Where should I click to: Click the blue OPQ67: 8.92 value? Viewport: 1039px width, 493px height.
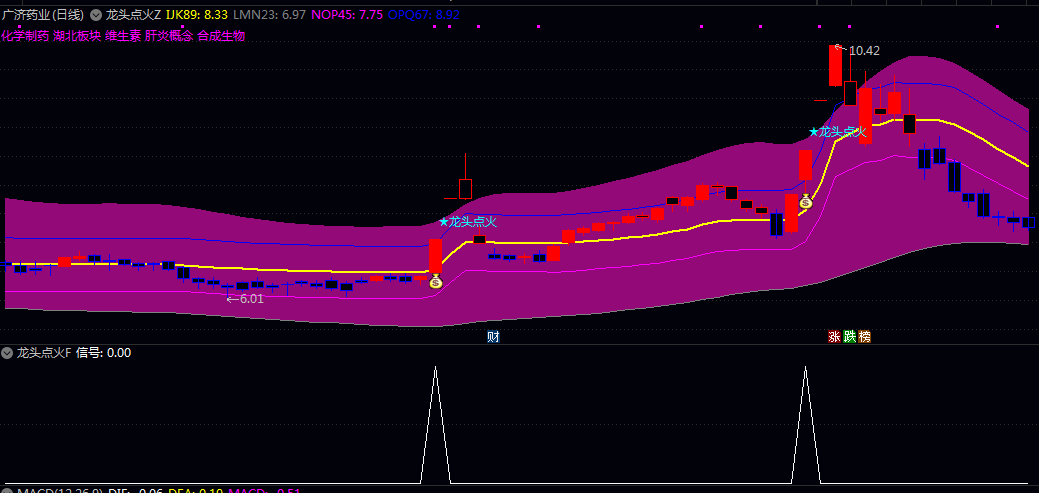tap(424, 15)
